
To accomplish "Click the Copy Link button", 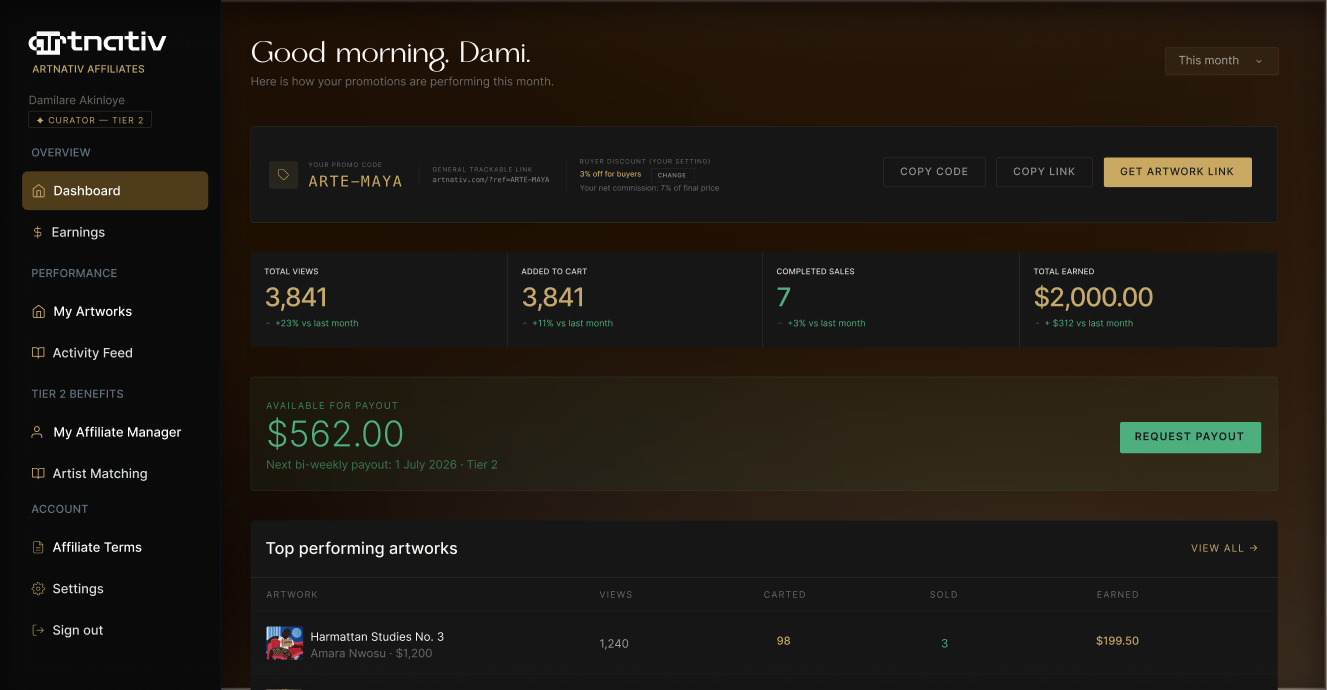I will pyautogui.click(x=1044, y=172).
